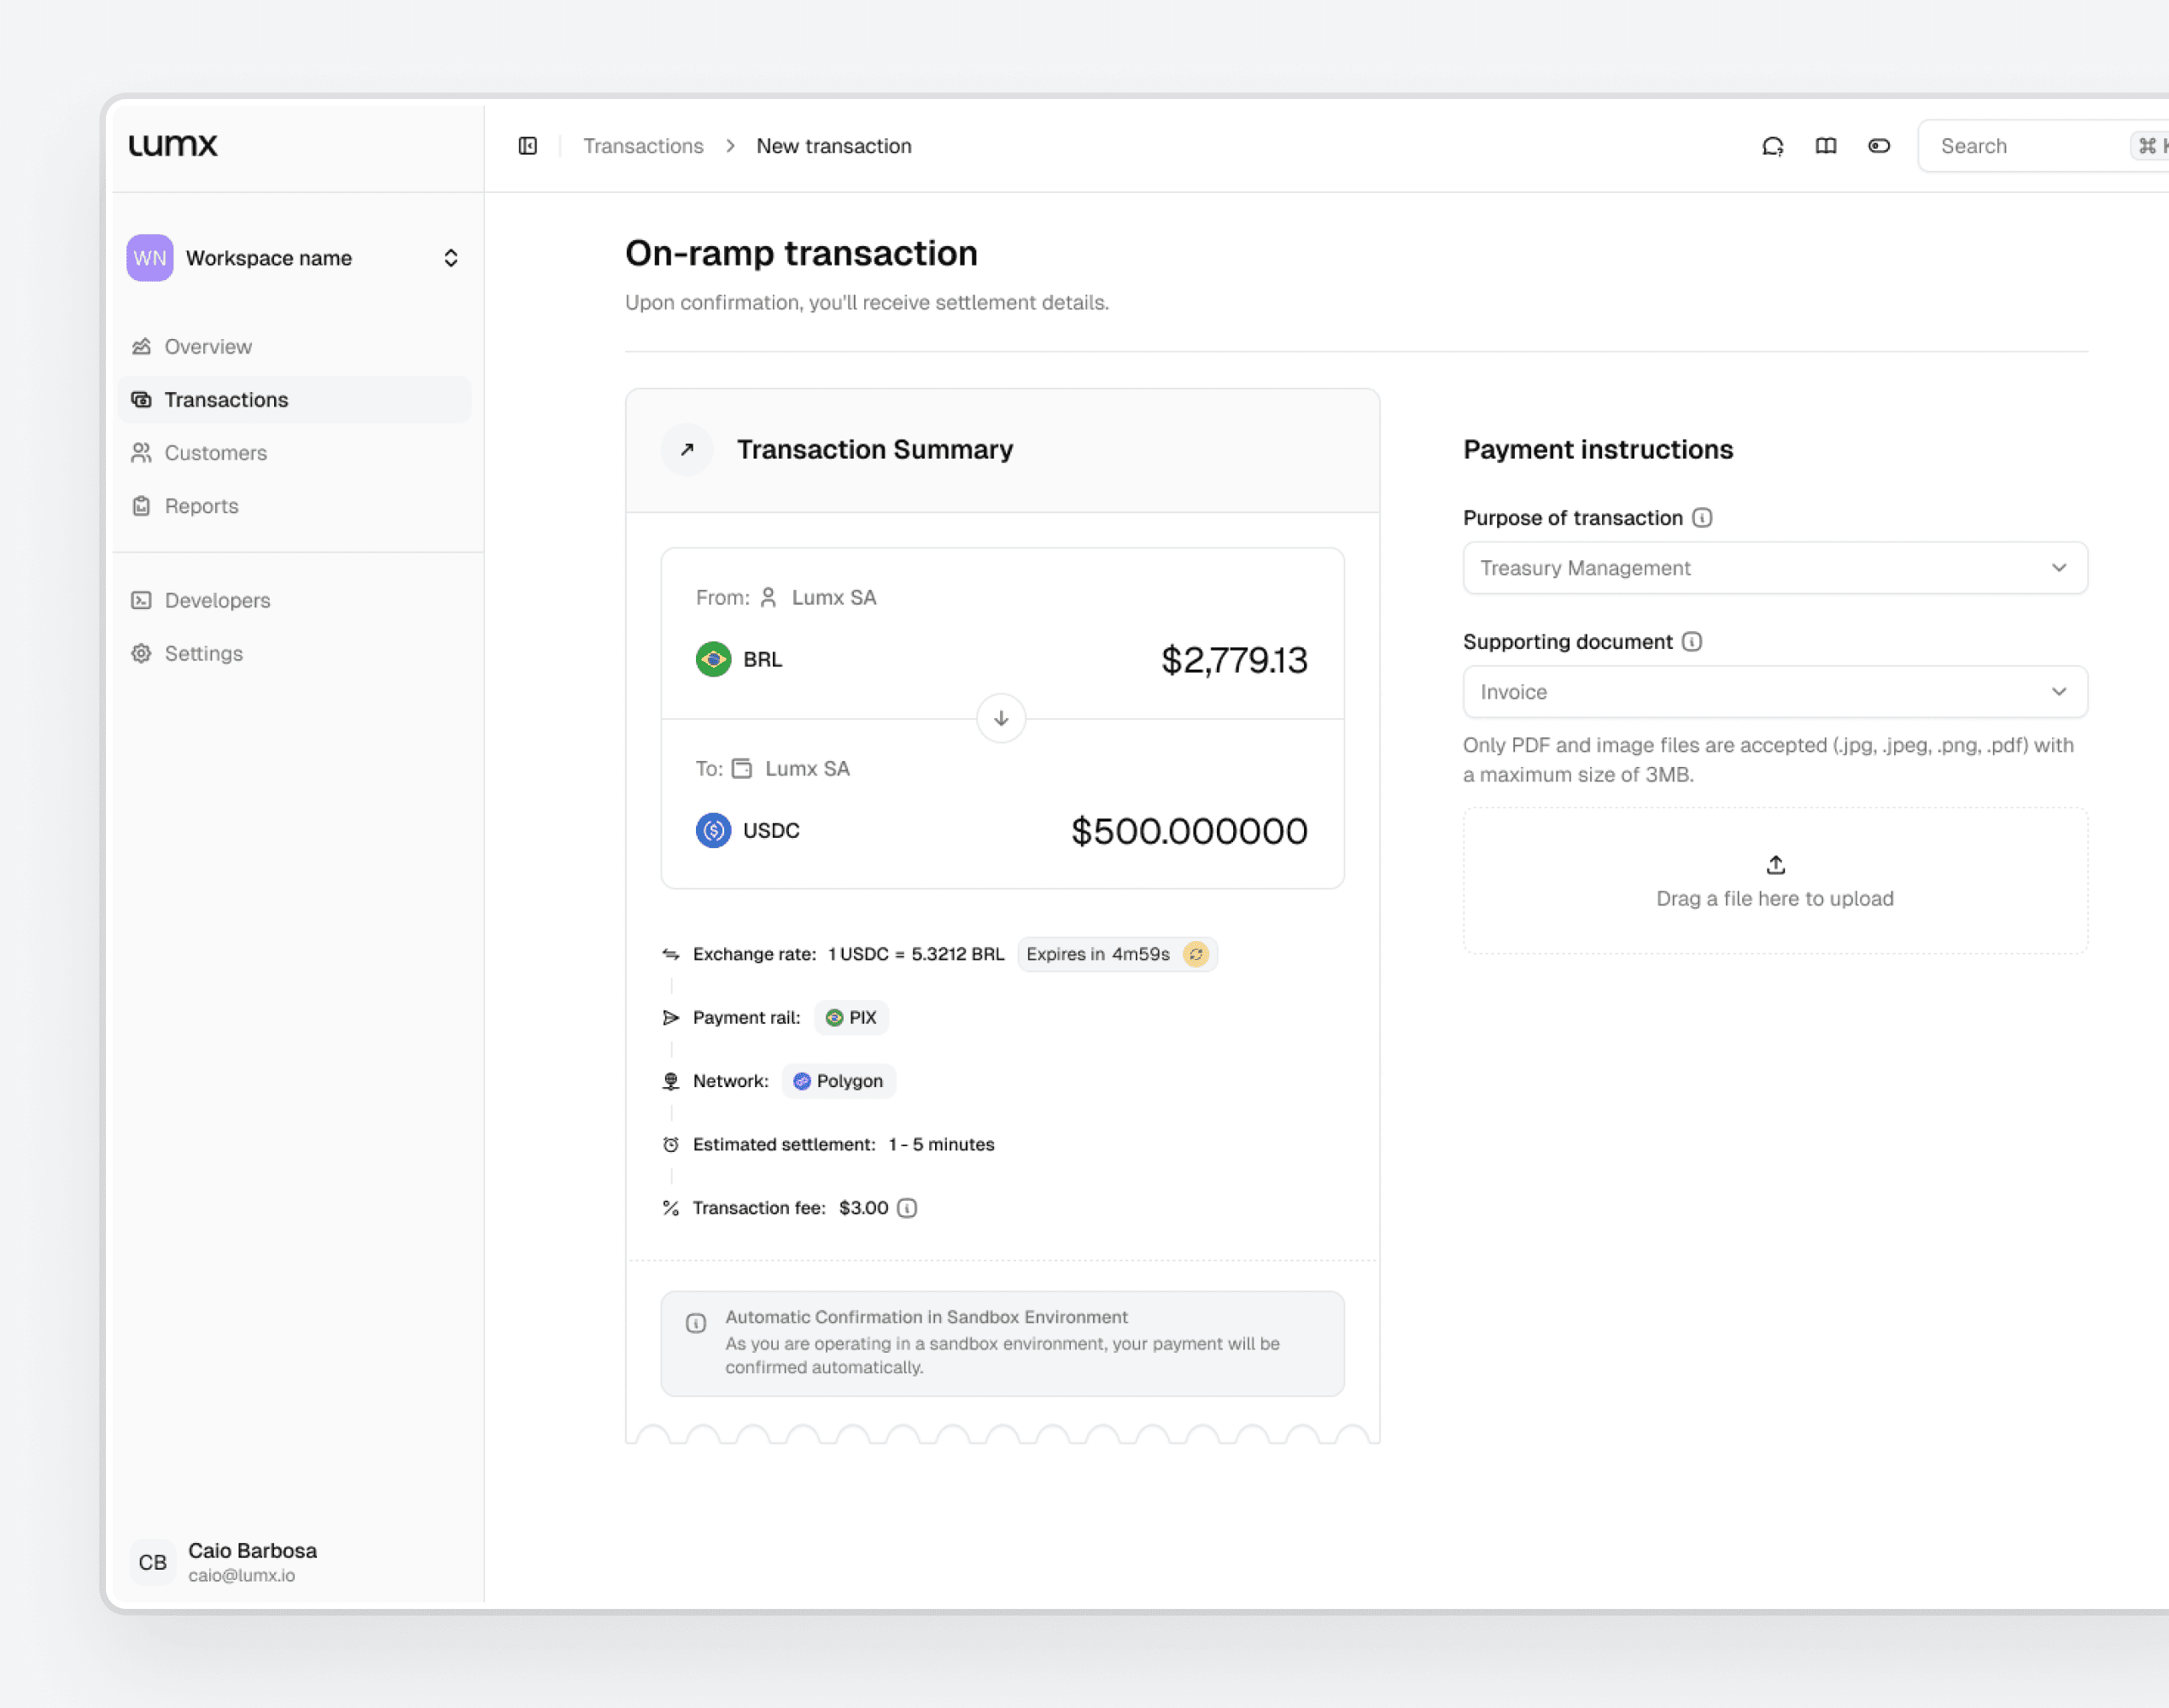Click the transaction fee info icon

907,1208
